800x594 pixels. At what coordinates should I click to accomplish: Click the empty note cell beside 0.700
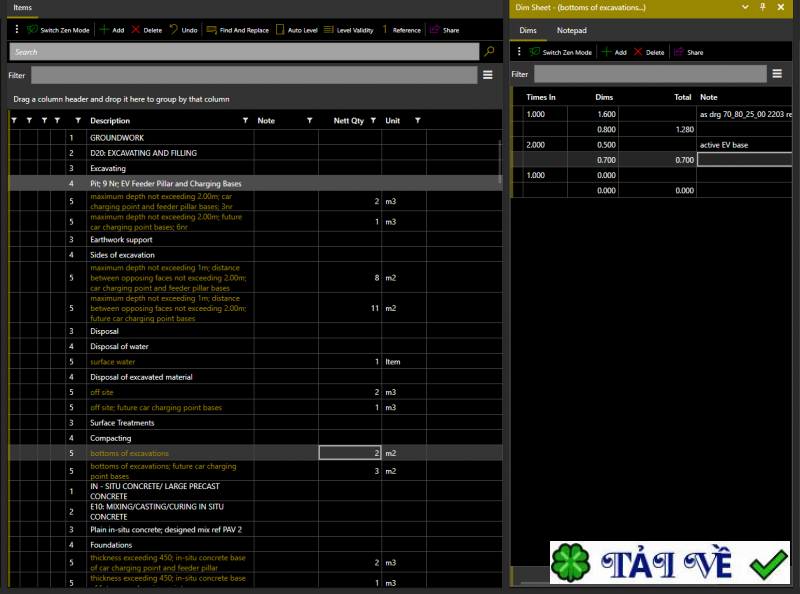(x=744, y=160)
